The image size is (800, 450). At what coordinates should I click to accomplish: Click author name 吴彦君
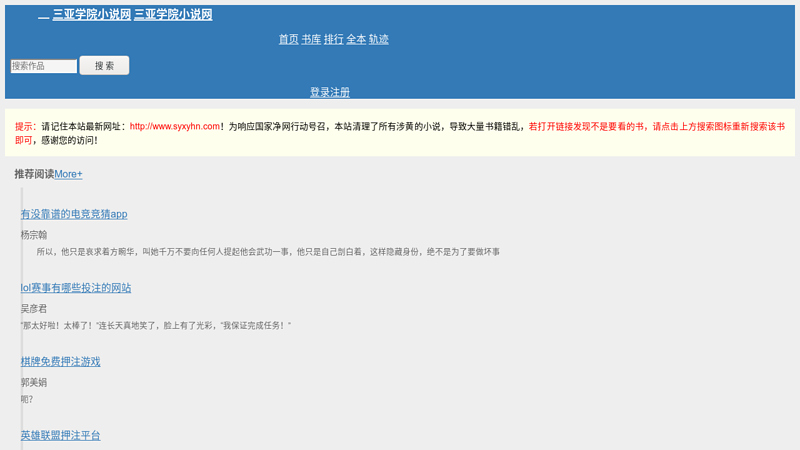point(34,309)
